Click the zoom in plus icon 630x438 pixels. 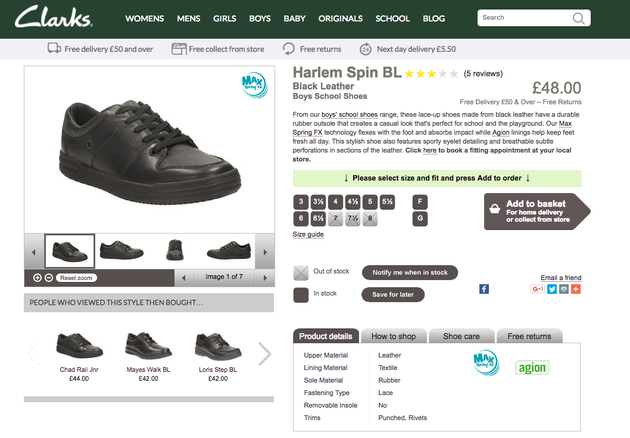tap(37, 278)
